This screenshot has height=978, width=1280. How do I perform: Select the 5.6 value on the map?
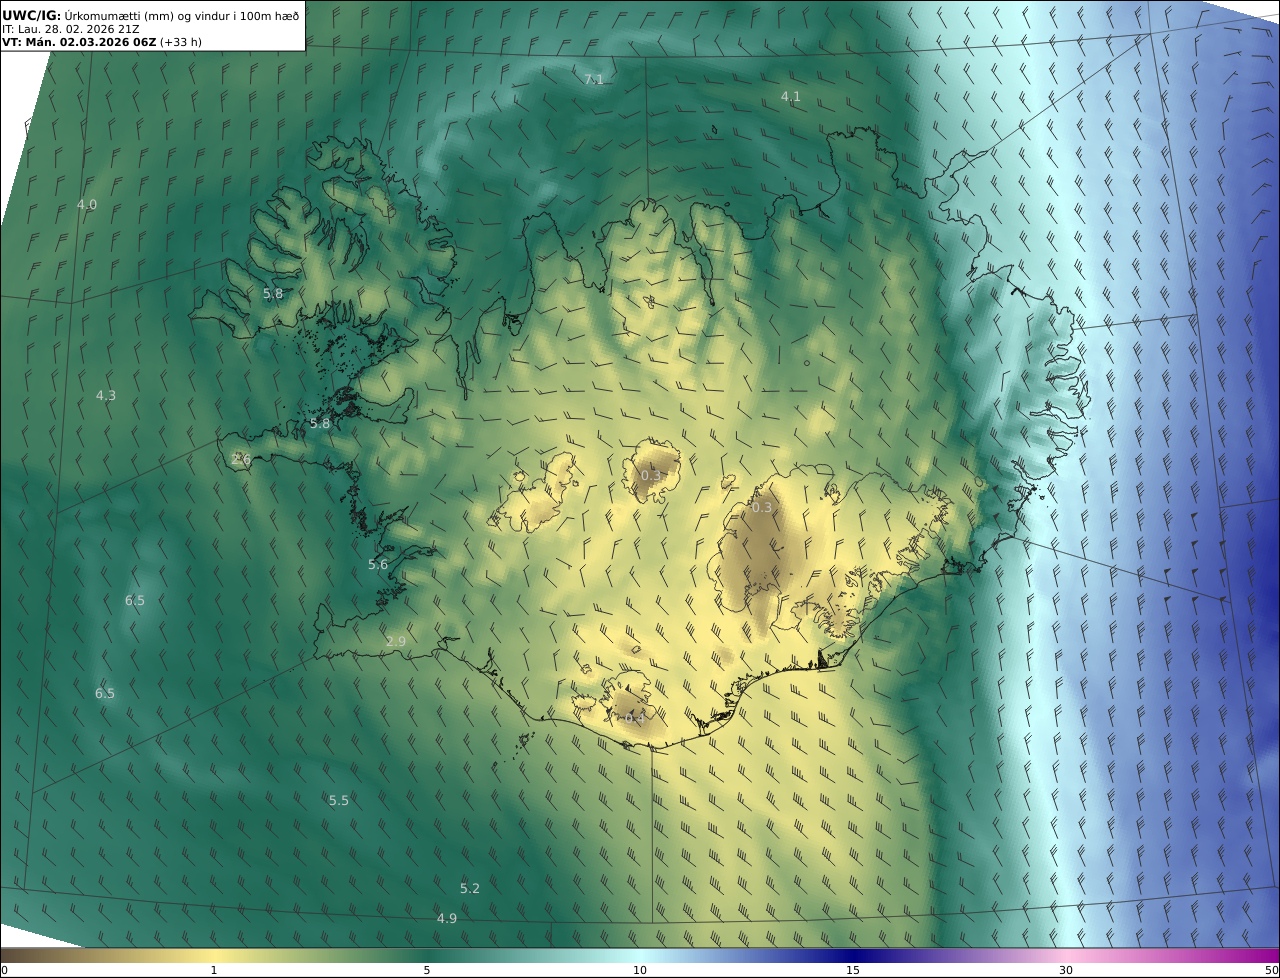pos(378,564)
